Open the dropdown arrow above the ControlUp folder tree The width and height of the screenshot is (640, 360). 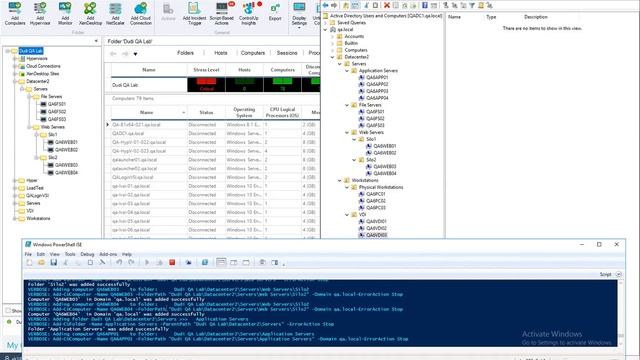pos(96,41)
